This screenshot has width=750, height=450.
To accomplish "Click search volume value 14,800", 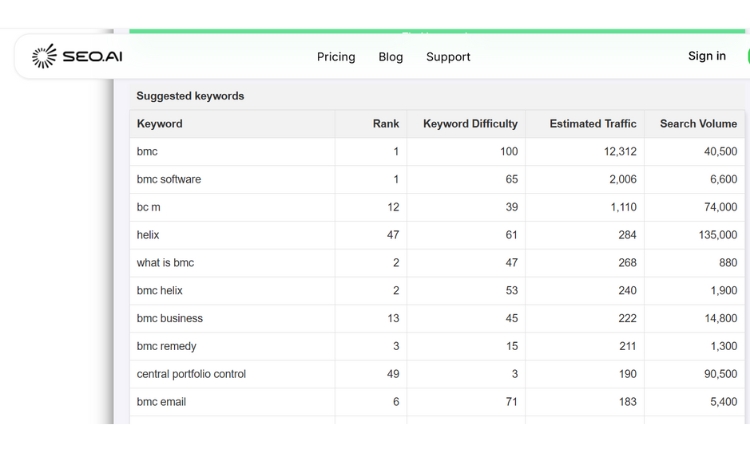I will (721, 318).
